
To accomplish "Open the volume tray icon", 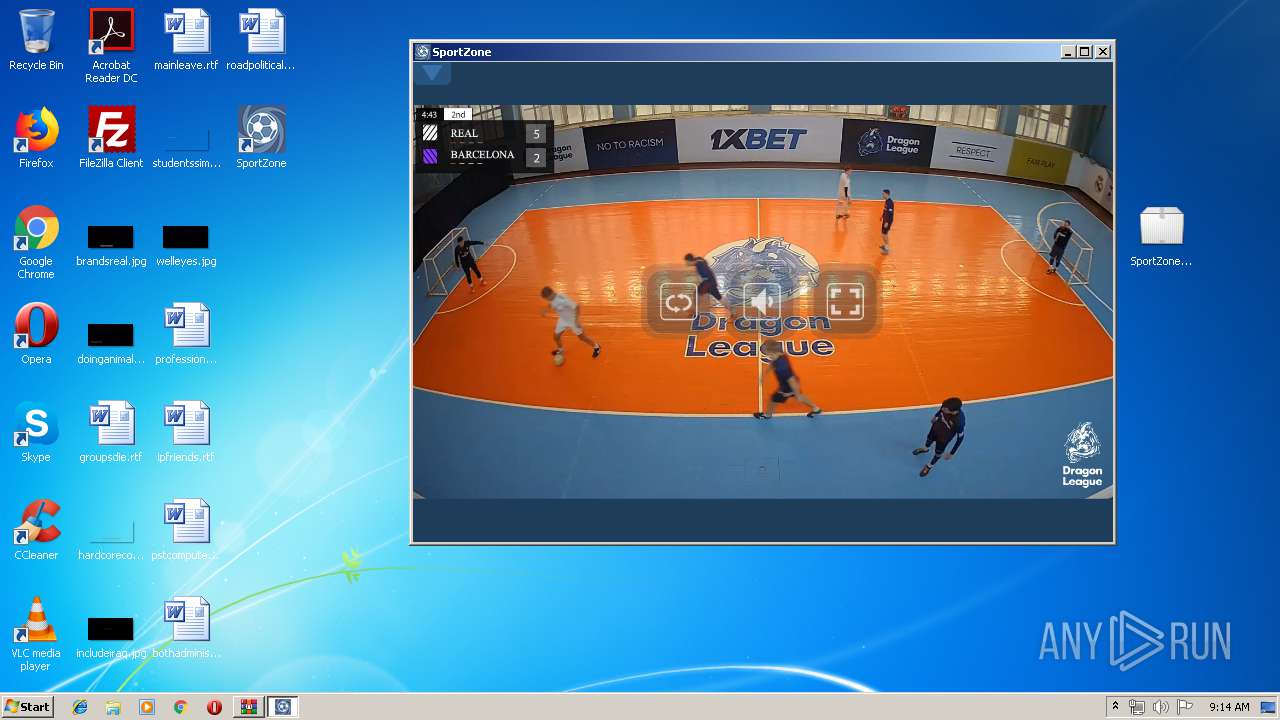I will [x=1160, y=707].
